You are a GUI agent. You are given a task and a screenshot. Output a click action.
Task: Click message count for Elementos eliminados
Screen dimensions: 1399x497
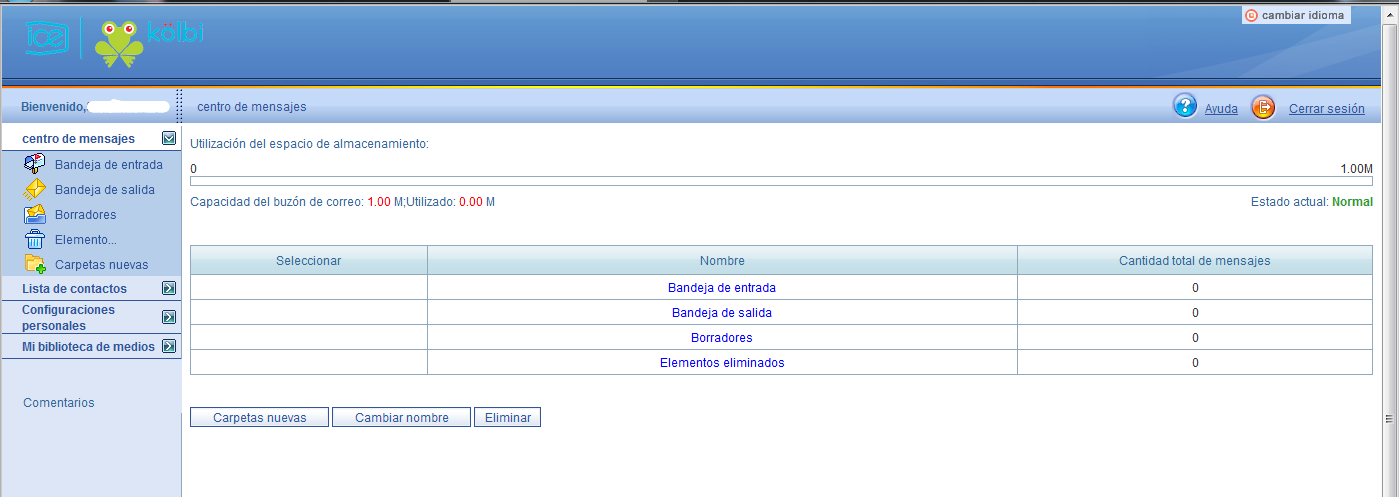[x=1195, y=363]
